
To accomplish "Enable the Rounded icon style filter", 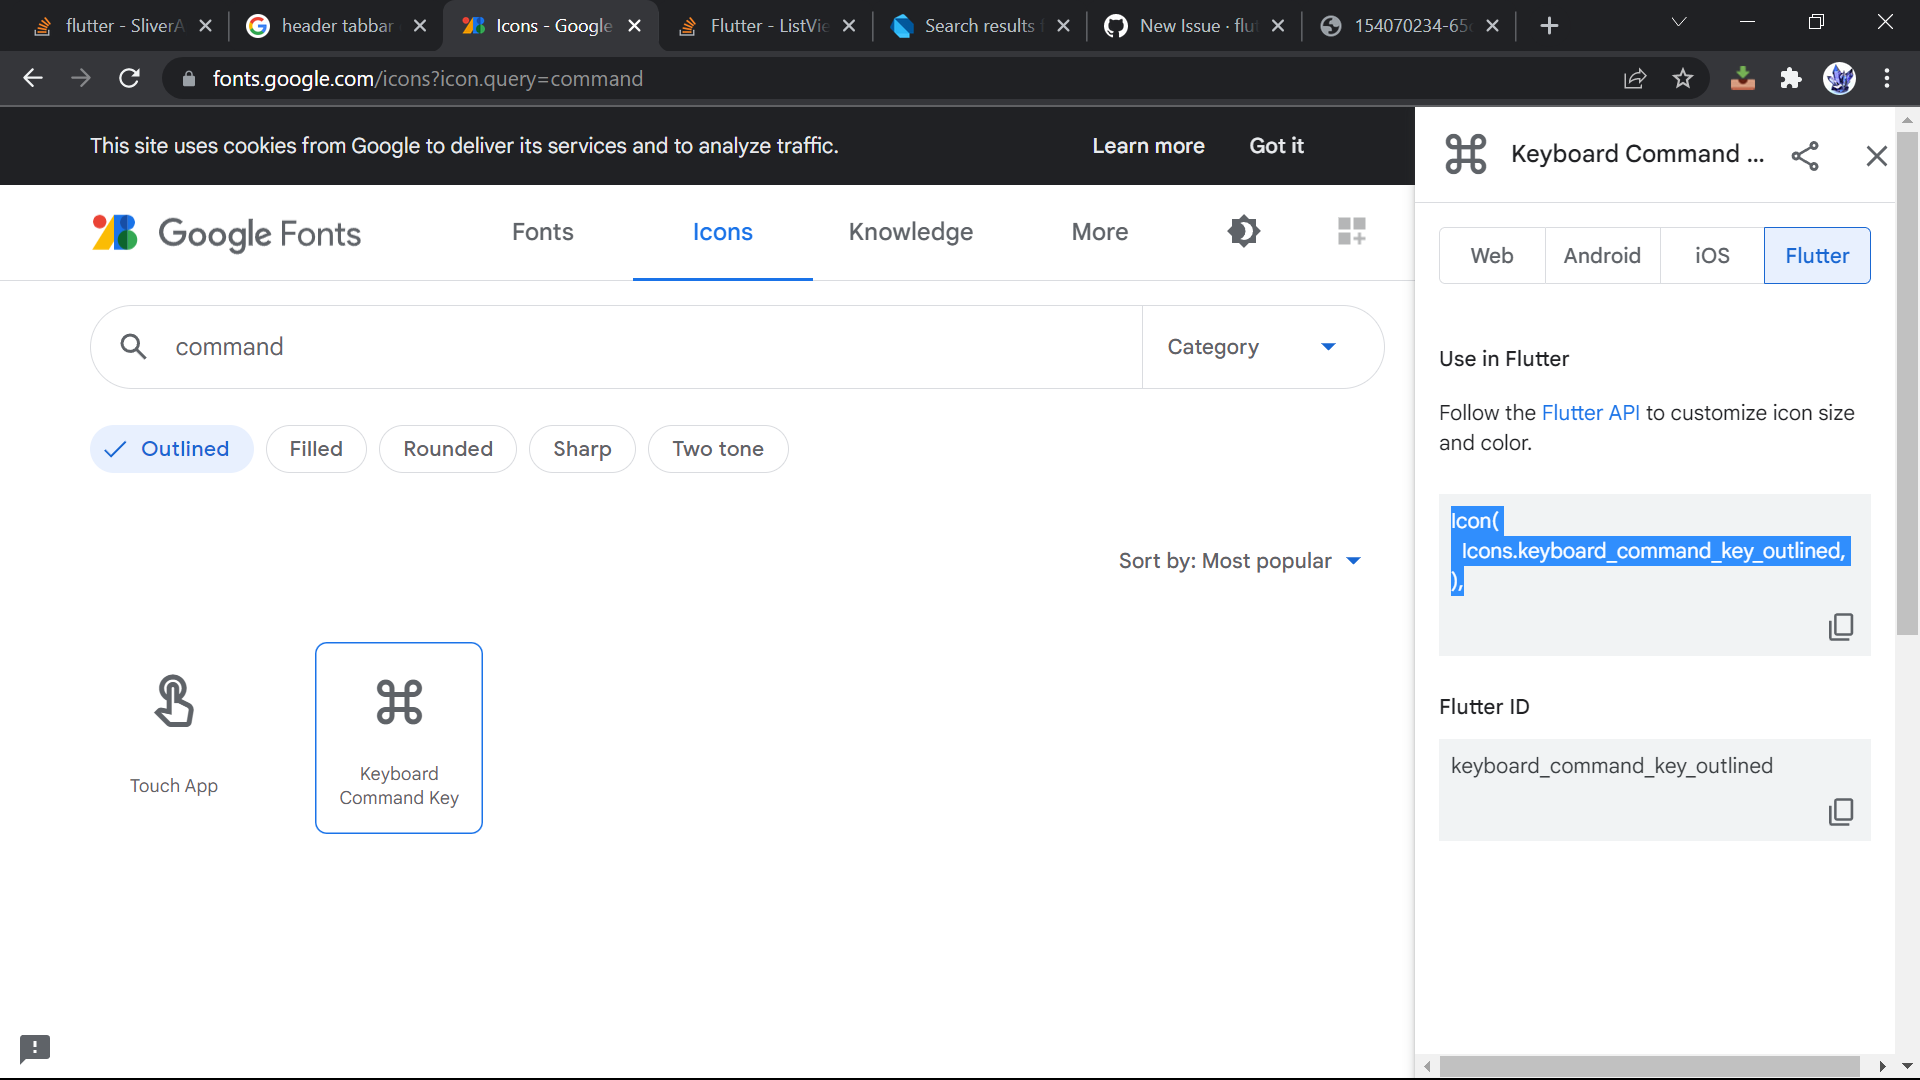I will (447, 449).
